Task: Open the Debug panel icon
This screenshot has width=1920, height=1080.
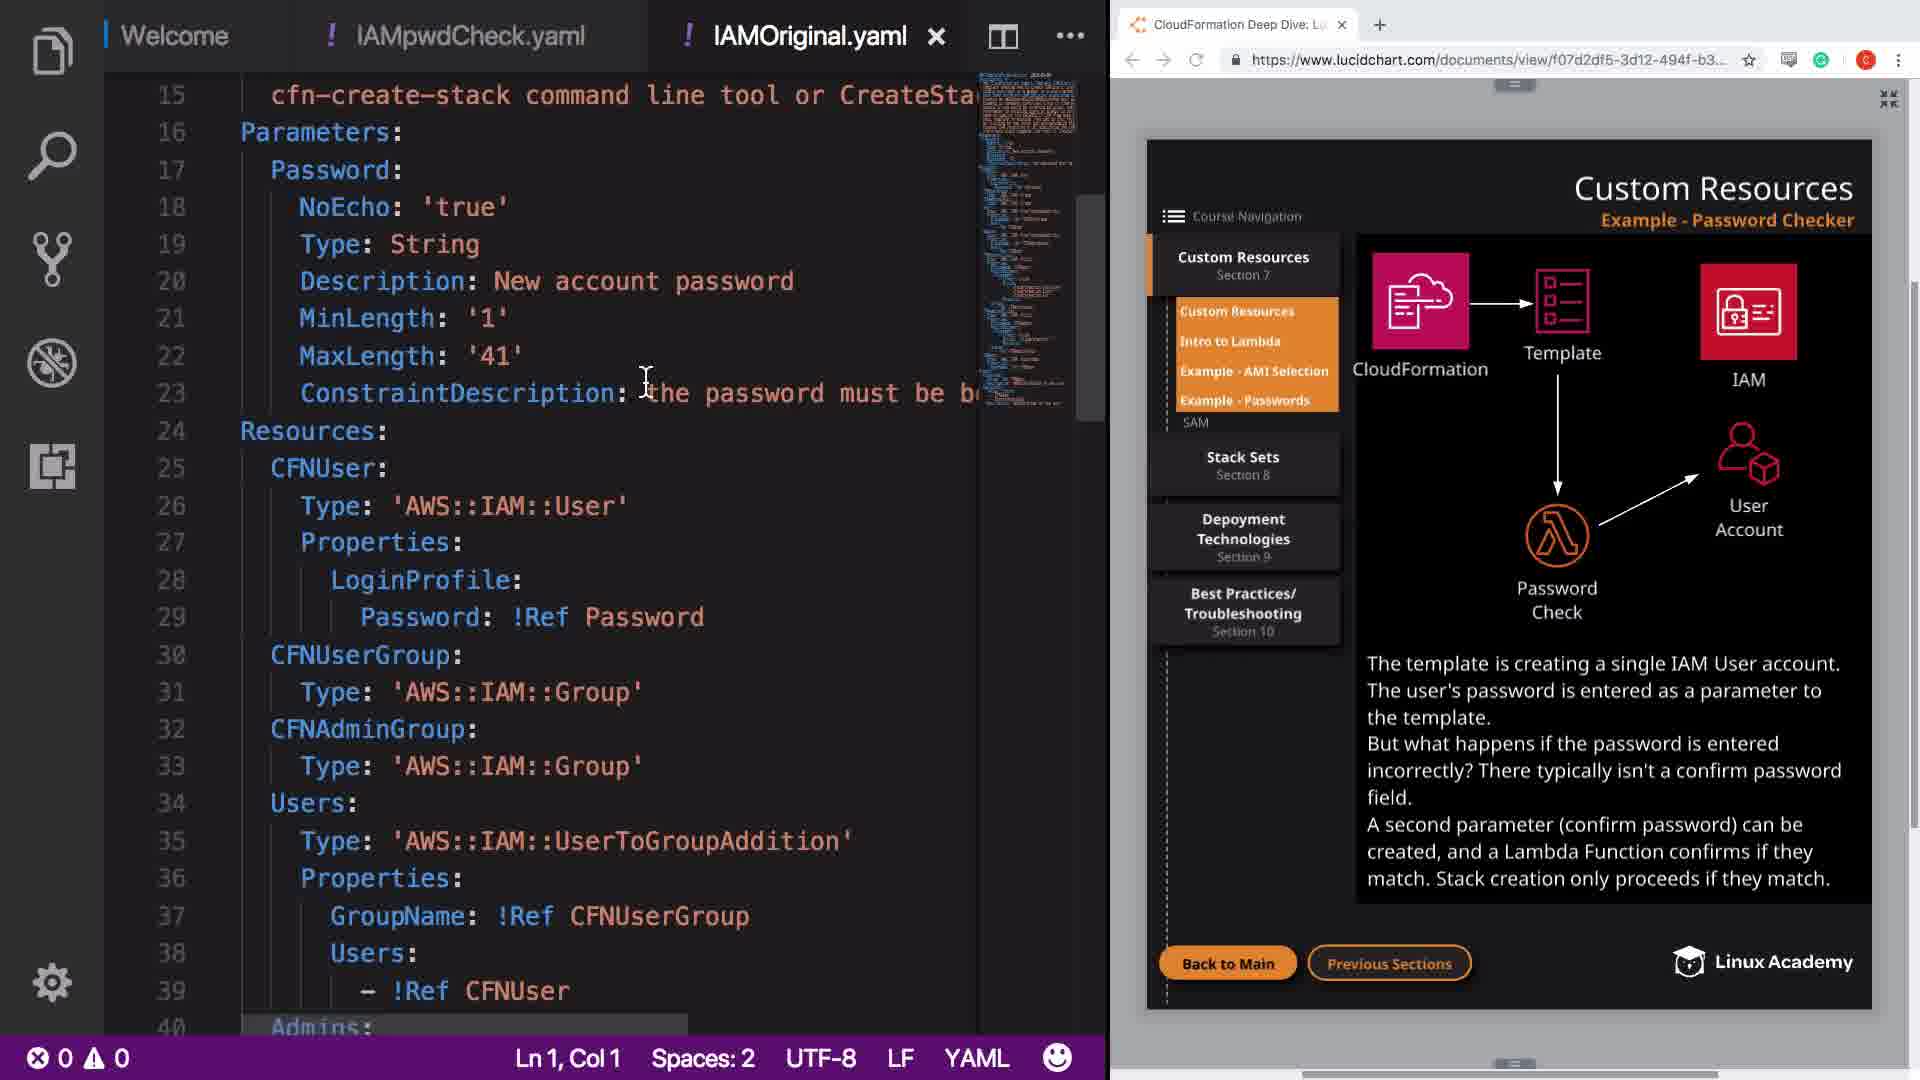Action: [52, 363]
